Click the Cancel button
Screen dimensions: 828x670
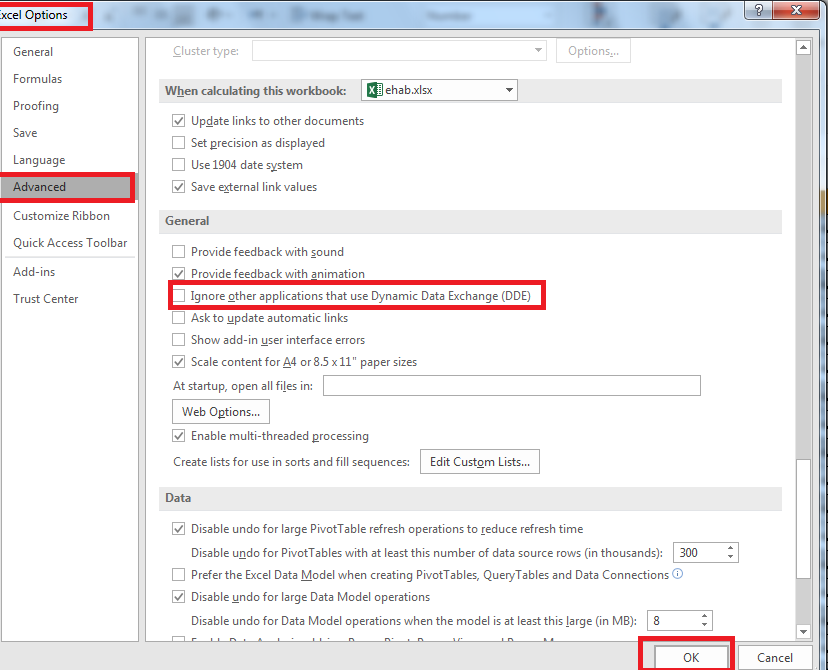775,657
